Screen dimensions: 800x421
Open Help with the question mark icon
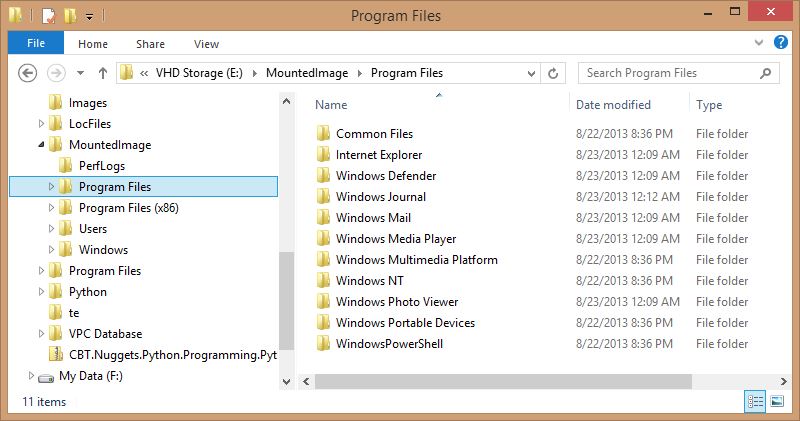781,42
